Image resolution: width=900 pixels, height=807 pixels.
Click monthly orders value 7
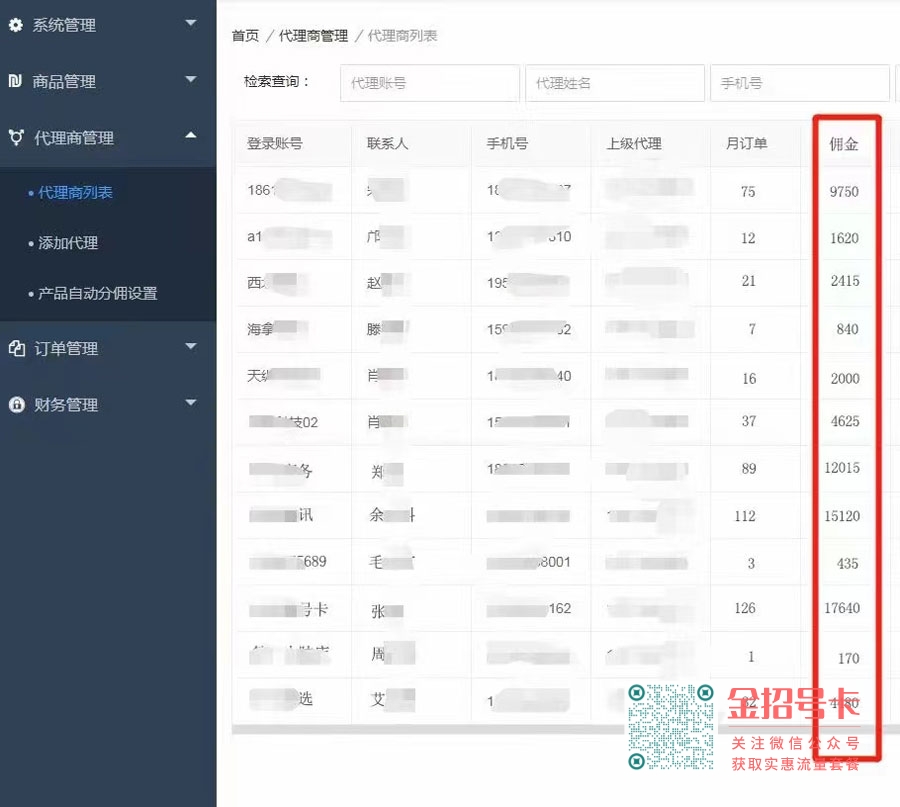tap(752, 329)
